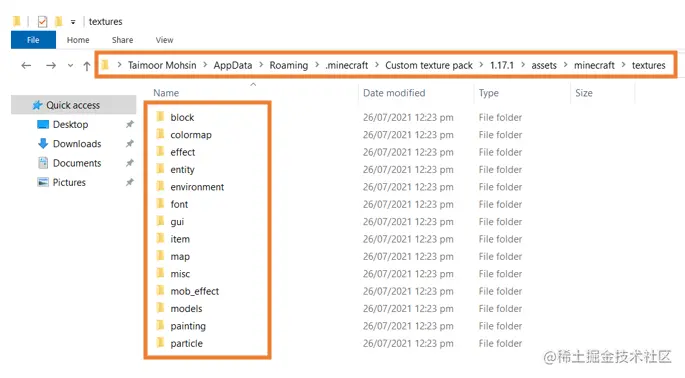This screenshot has height=378, width=685.
Task: Click date modified in particle row
Action: pos(408,343)
